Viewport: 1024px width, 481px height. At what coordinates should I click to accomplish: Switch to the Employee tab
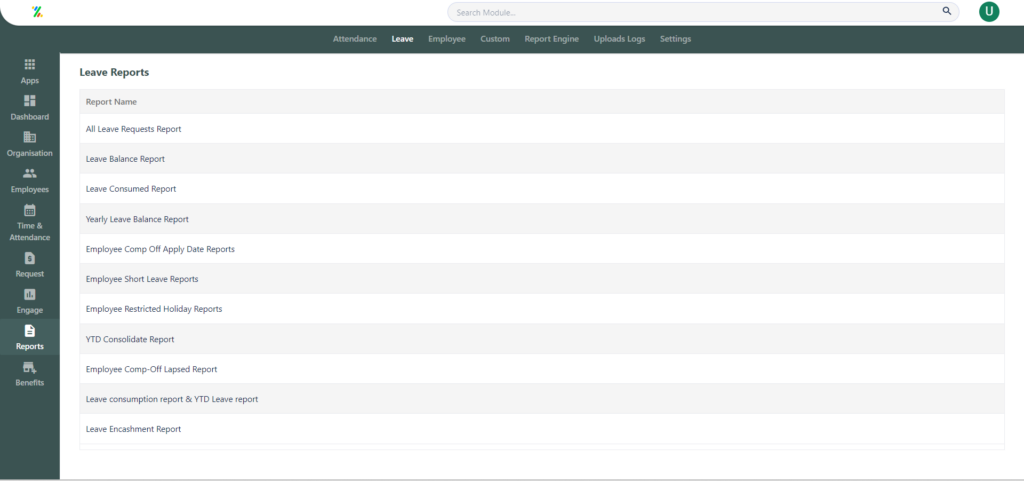pos(447,39)
